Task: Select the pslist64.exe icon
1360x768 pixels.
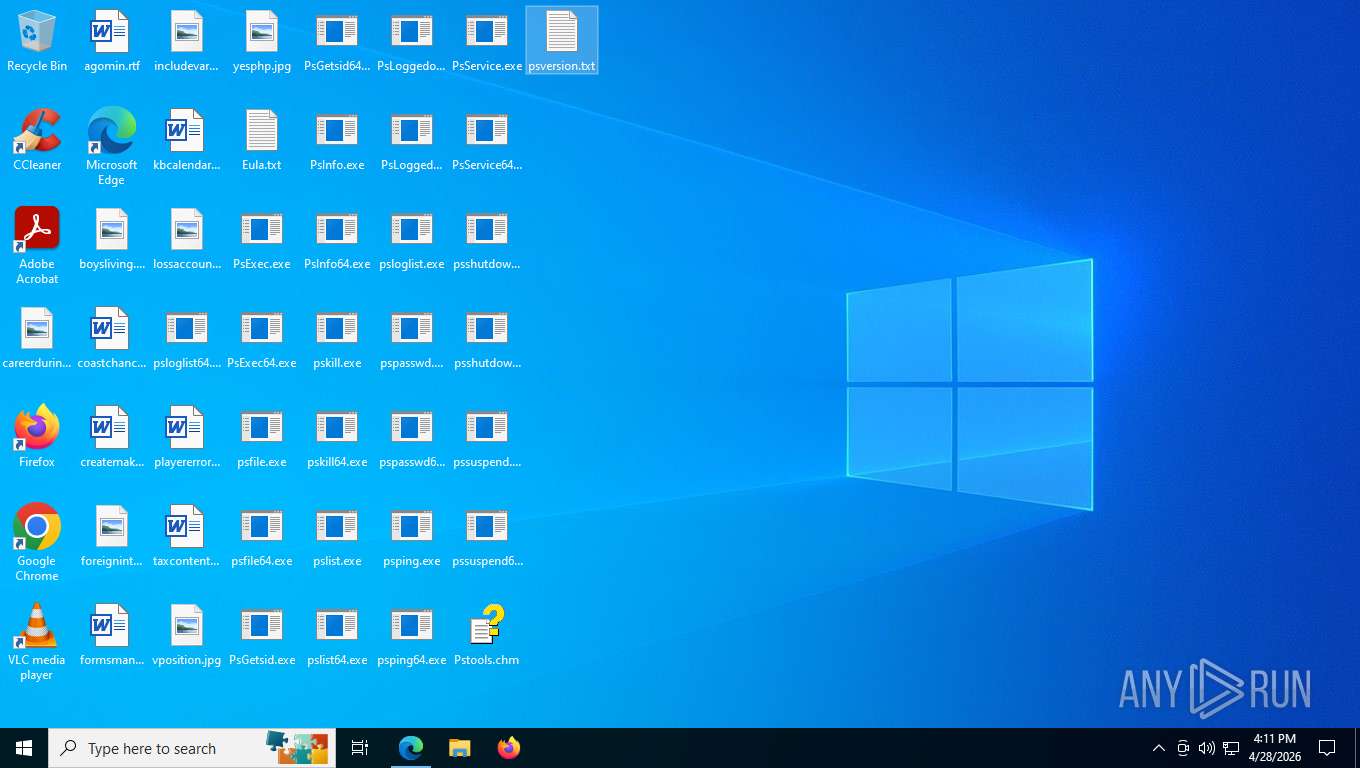Action: point(337,635)
